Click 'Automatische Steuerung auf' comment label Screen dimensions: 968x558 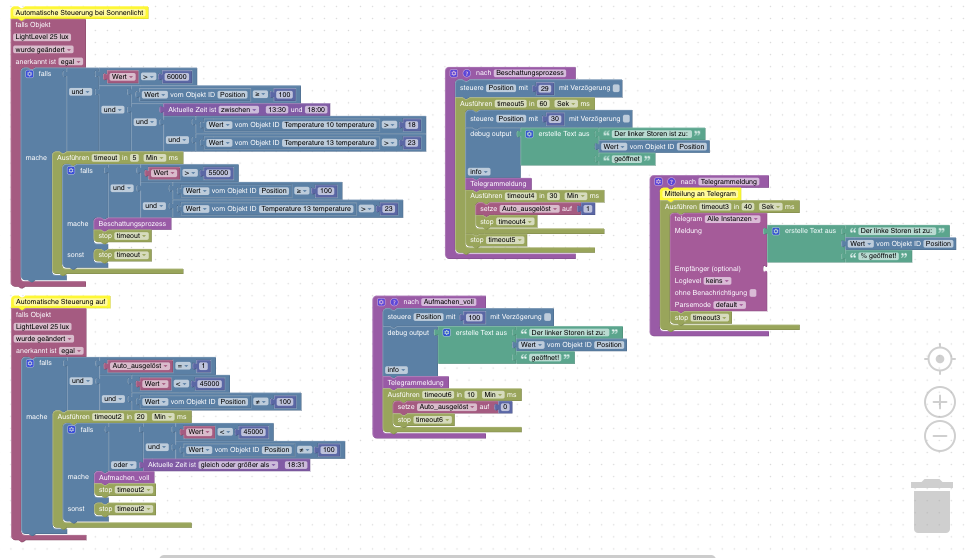coord(60,302)
